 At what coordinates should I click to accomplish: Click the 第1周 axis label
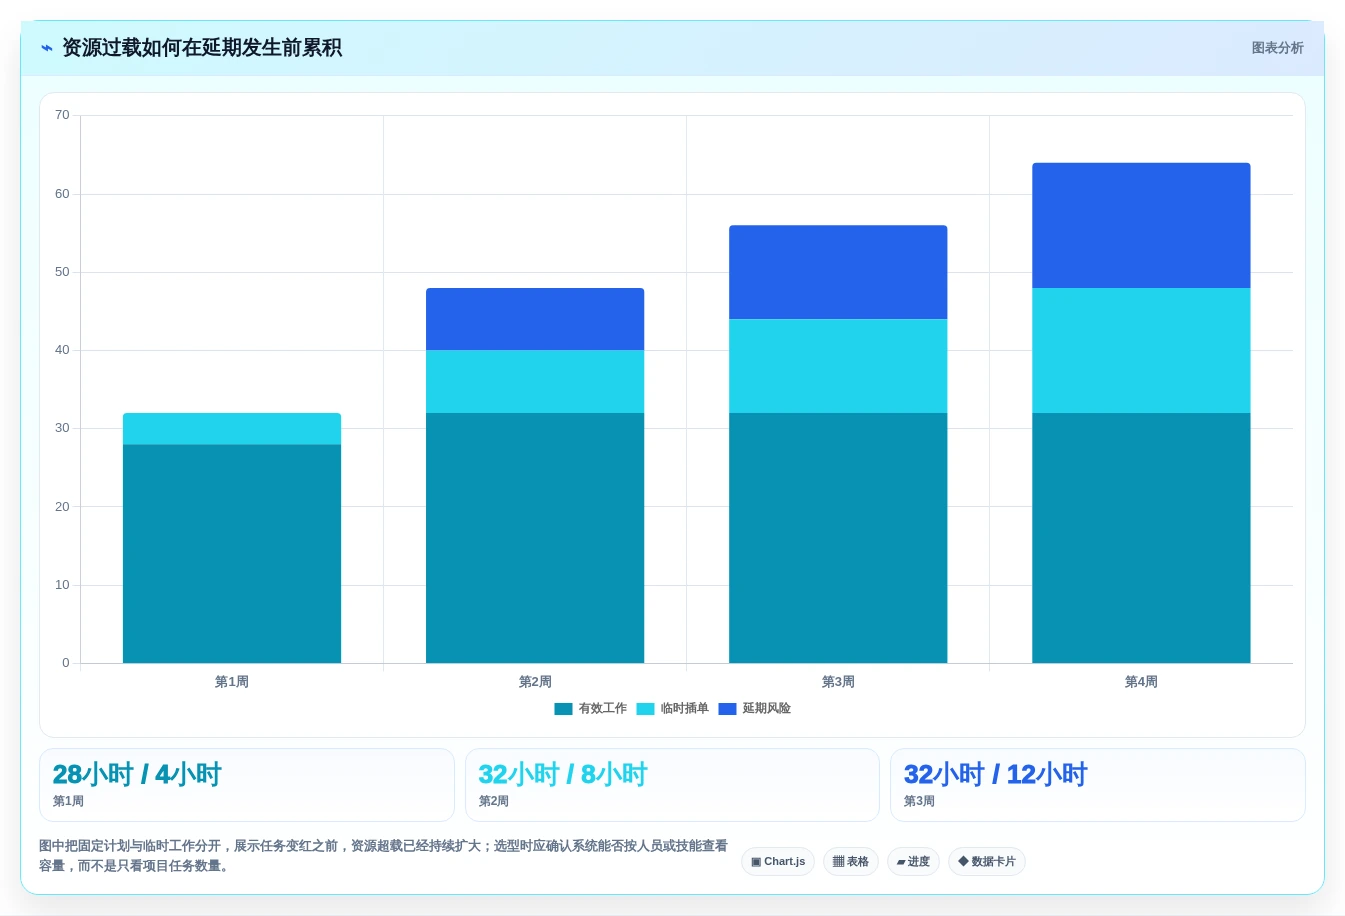click(x=232, y=682)
